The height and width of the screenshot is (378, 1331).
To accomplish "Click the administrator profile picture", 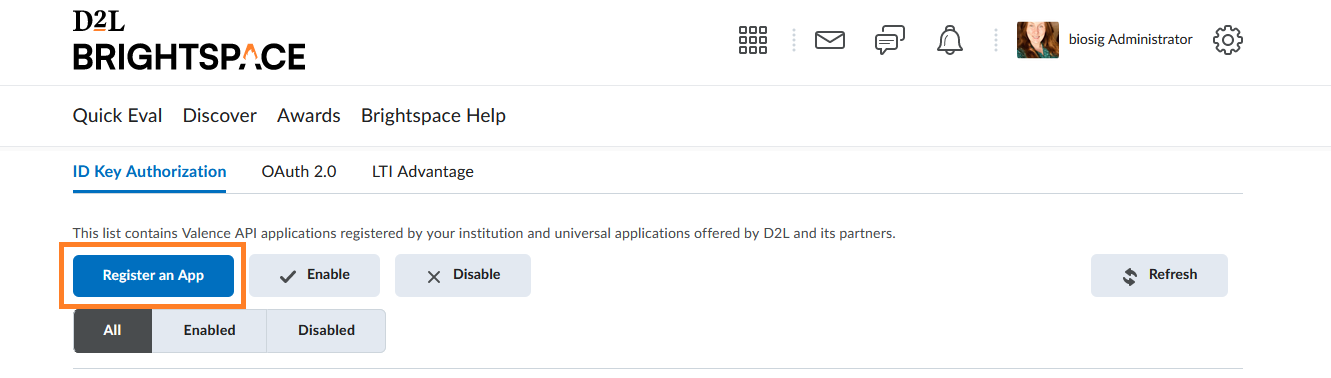I will pos(1038,40).
